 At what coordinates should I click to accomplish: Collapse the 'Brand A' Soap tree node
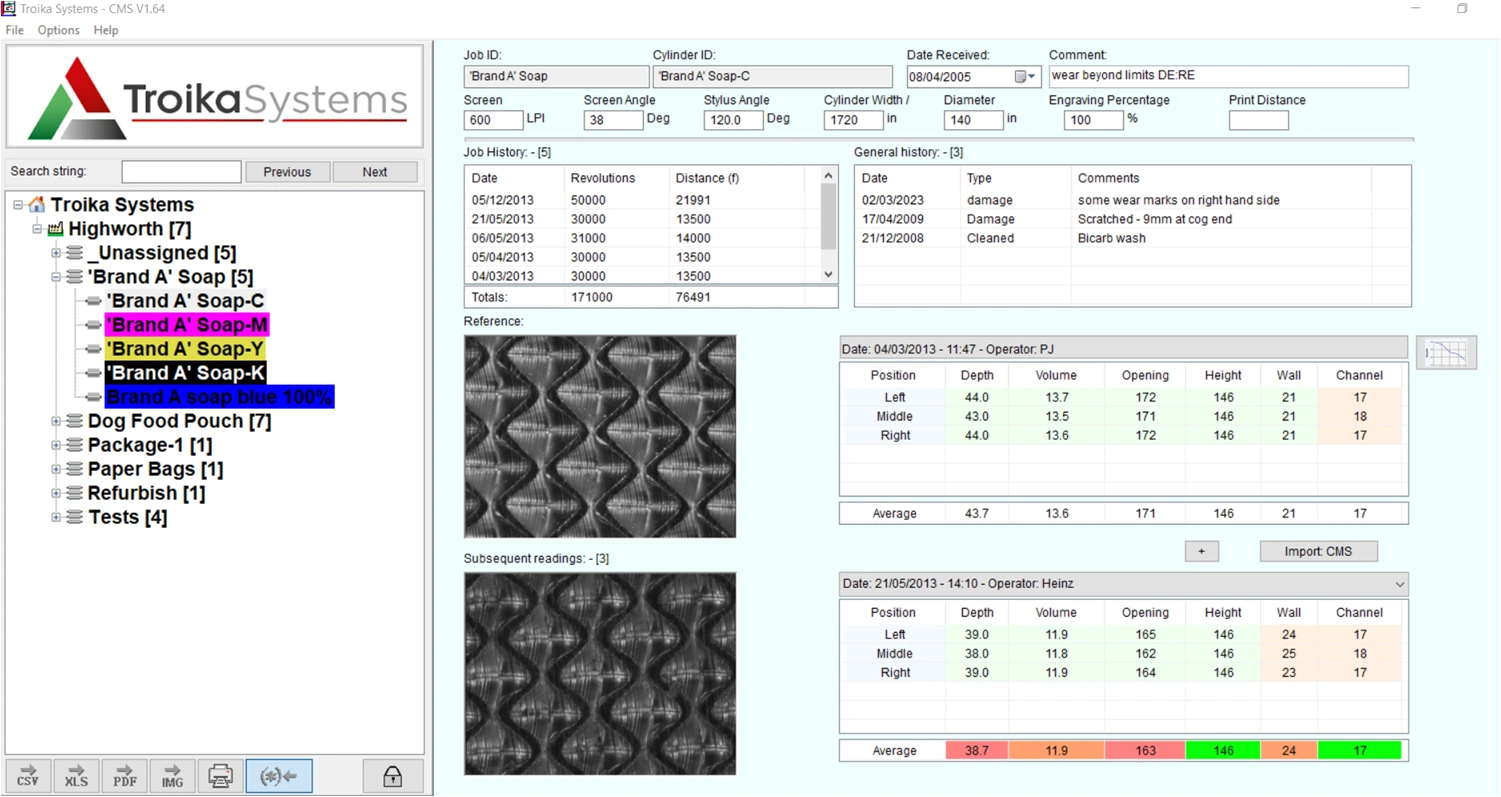click(x=57, y=277)
